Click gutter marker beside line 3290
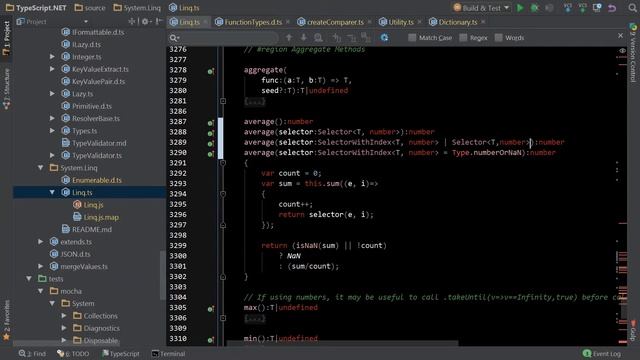This screenshot has width=640, height=360. tap(211, 153)
